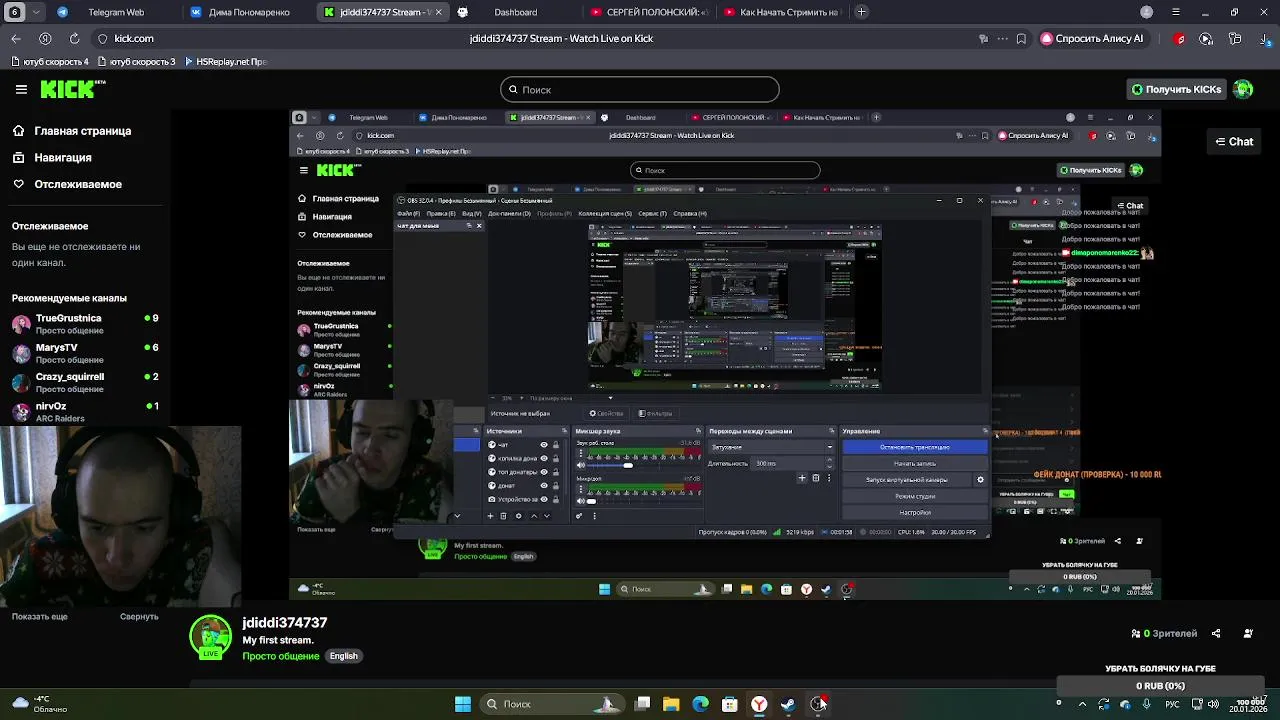Switch to Как Начать Стримить tab
This screenshot has width=1280, height=720.
coord(782,12)
